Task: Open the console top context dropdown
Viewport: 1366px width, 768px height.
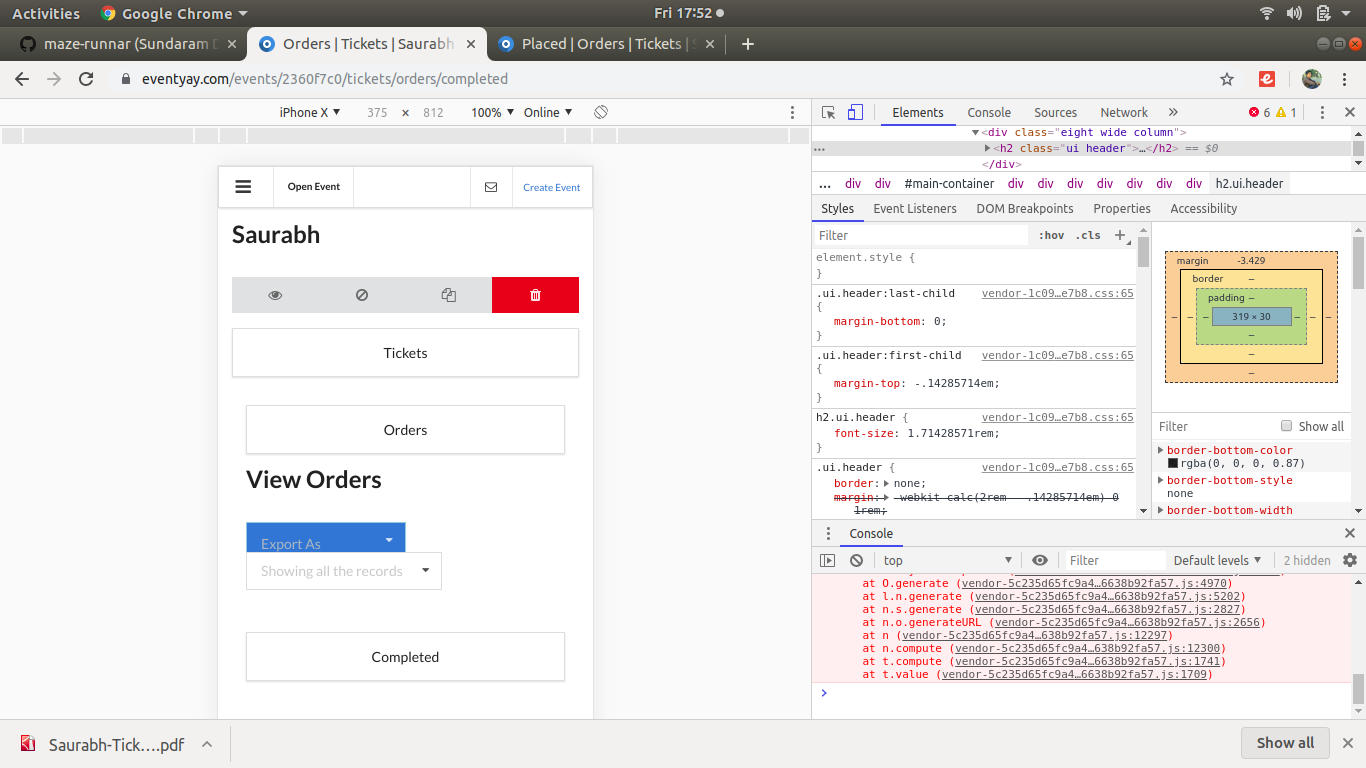Action: tap(947, 561)
